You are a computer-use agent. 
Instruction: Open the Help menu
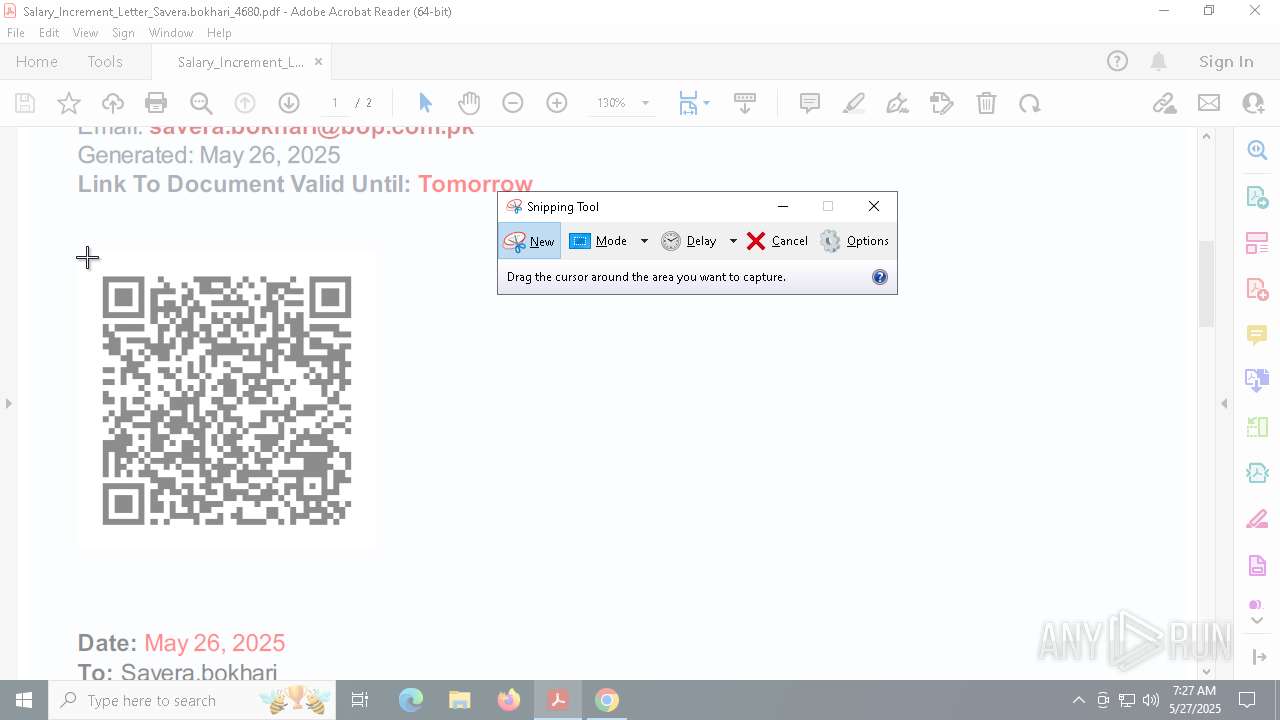click(219, 33)
